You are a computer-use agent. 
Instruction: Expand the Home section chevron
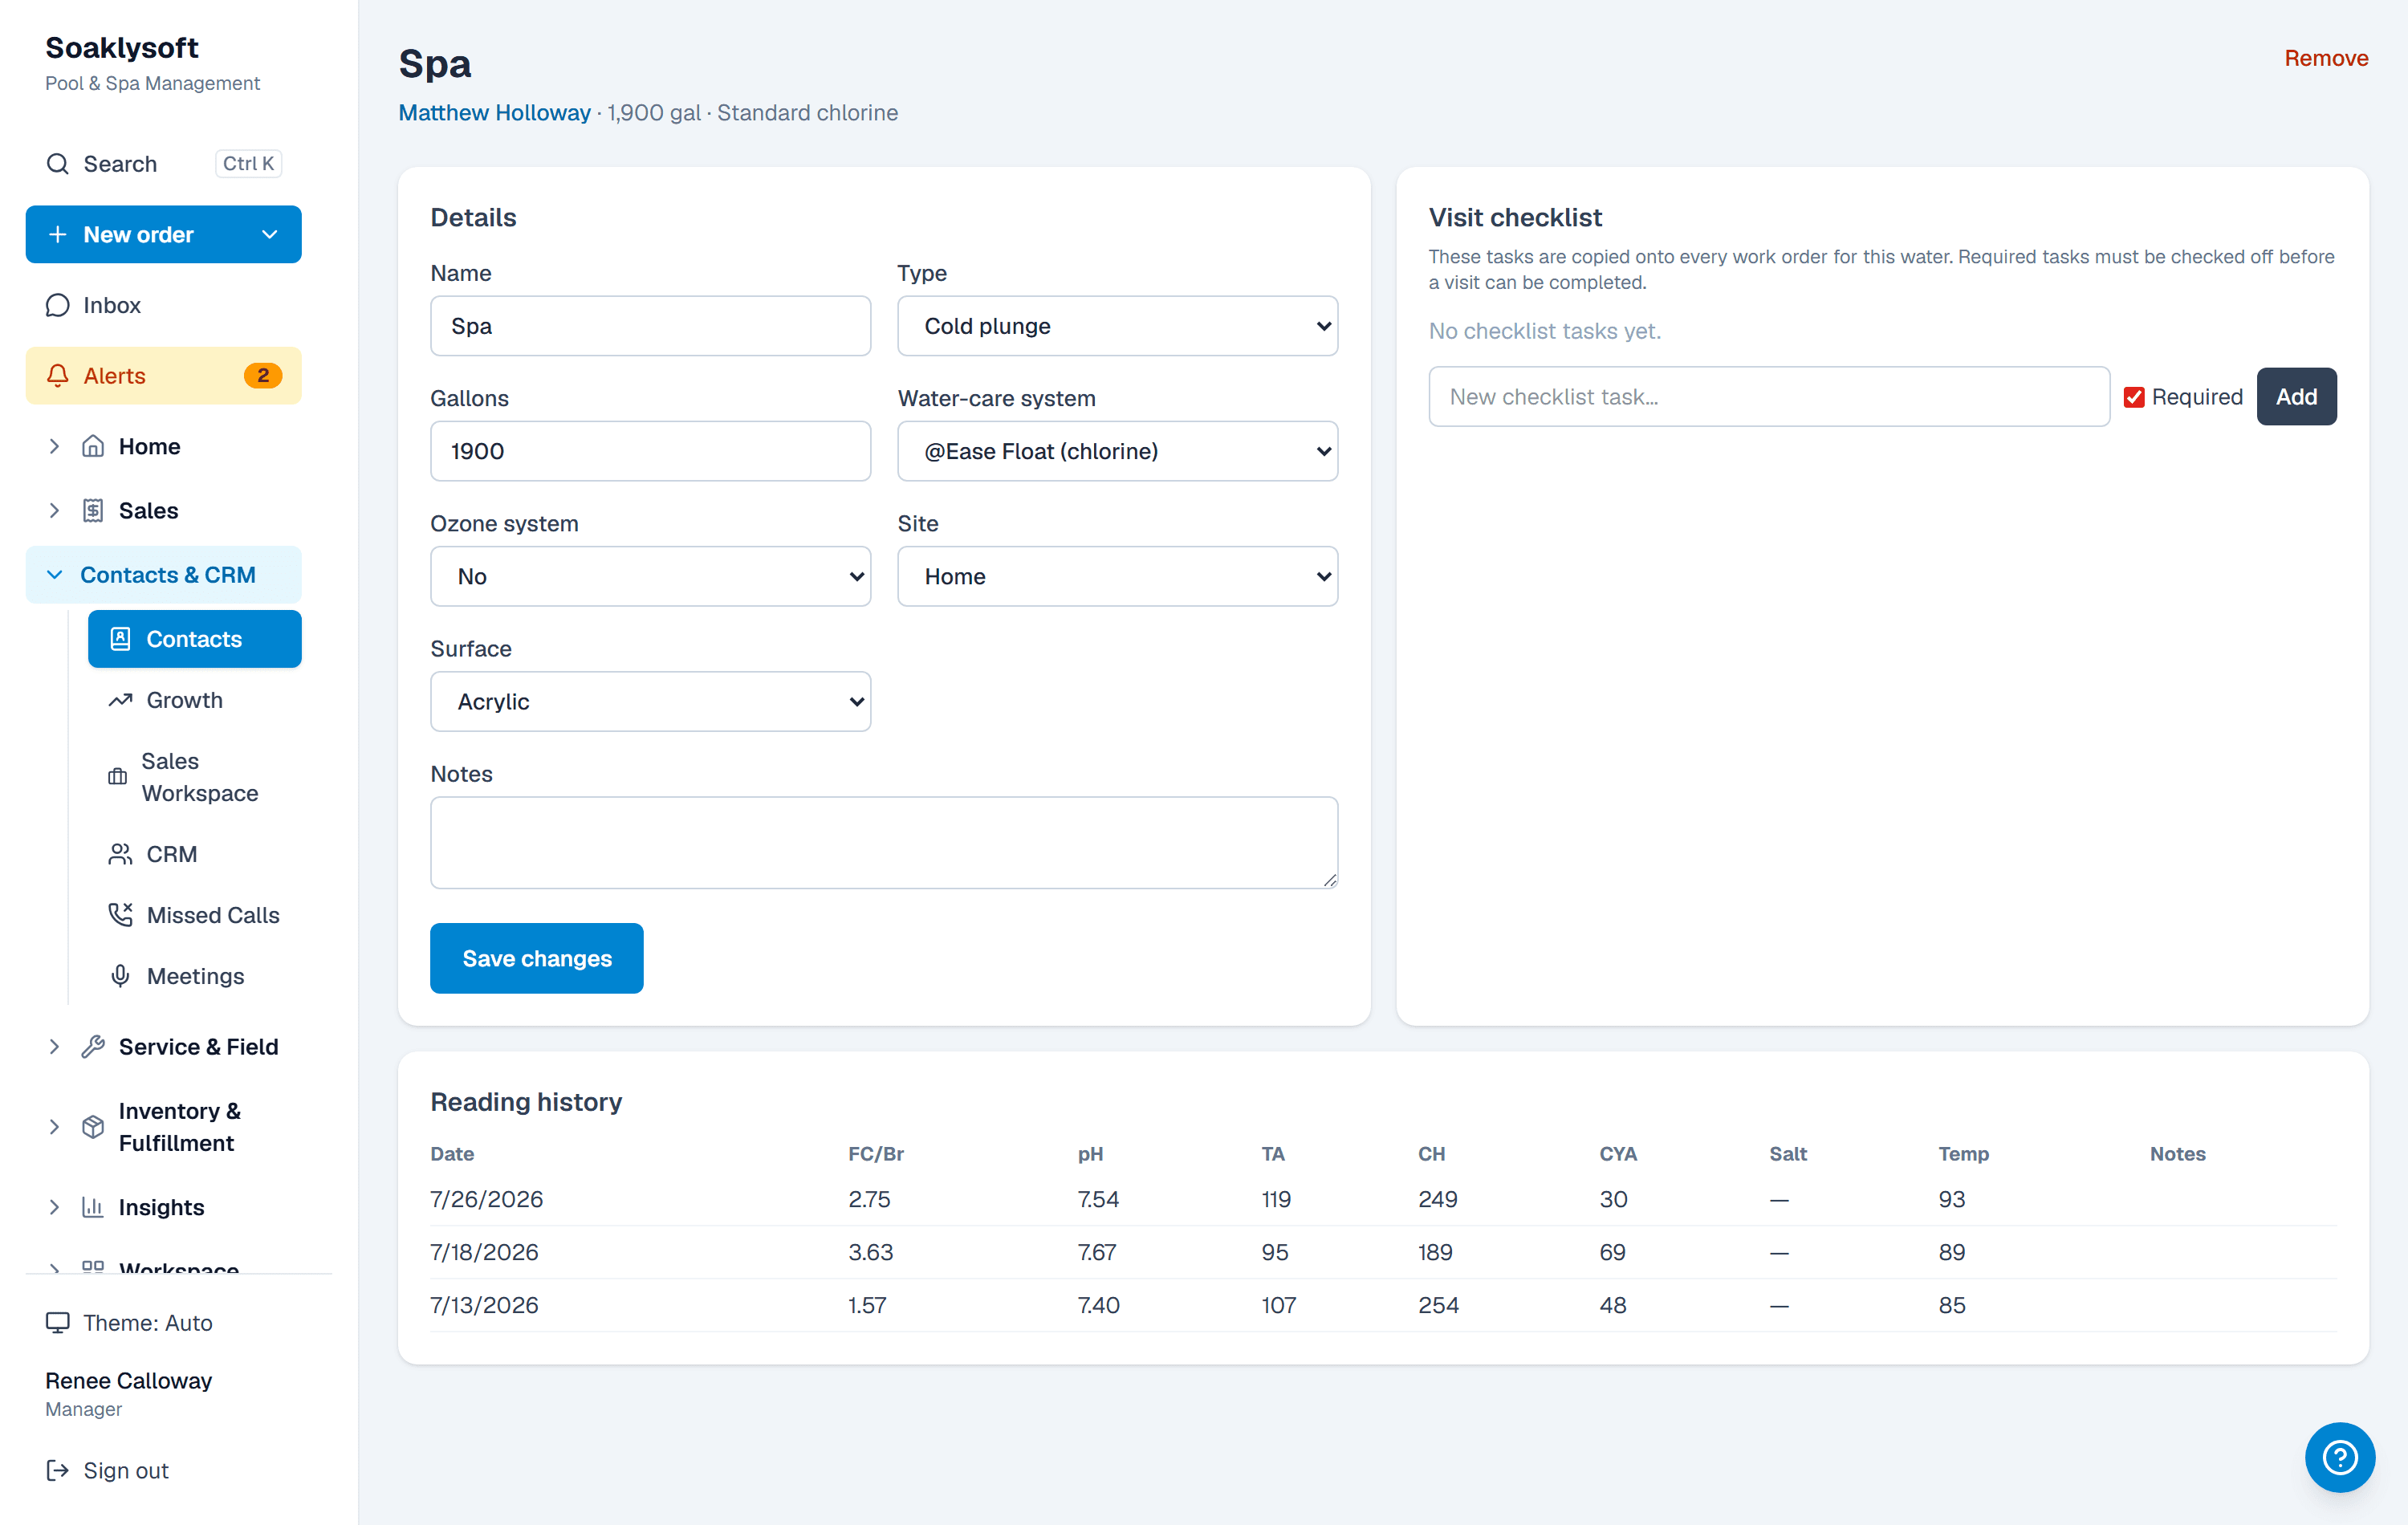(x=54, y=446)
